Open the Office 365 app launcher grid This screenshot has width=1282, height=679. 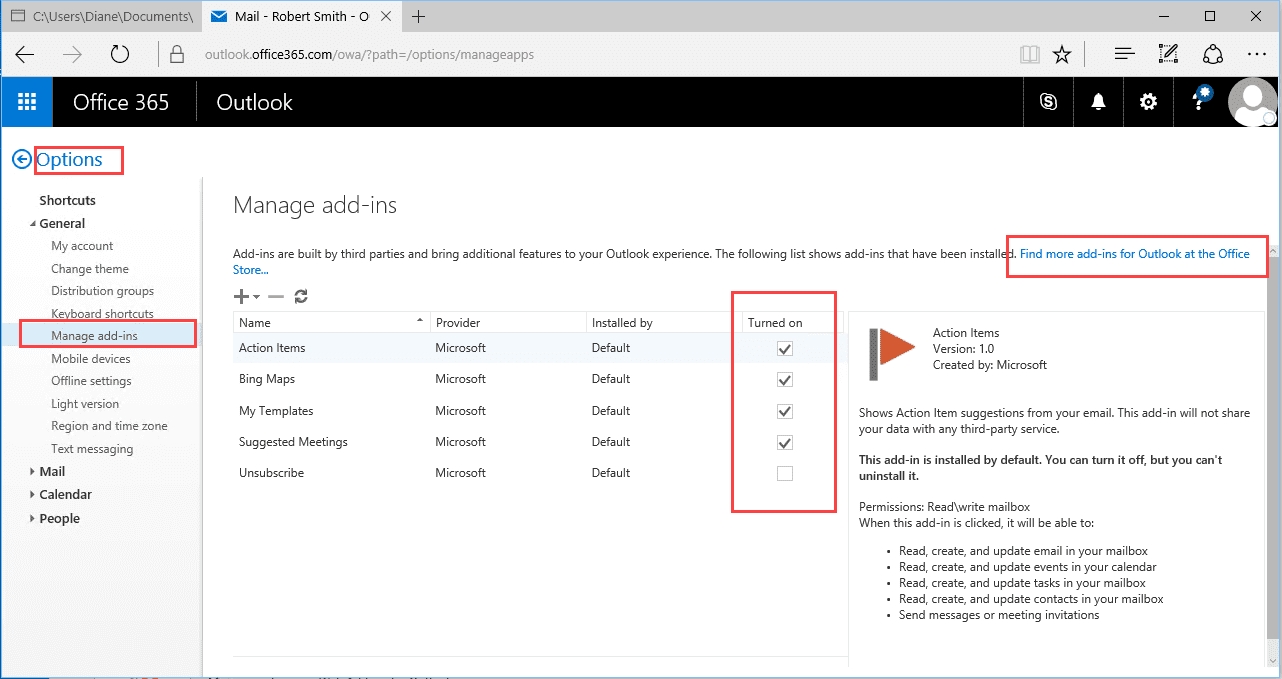(27, 102)
